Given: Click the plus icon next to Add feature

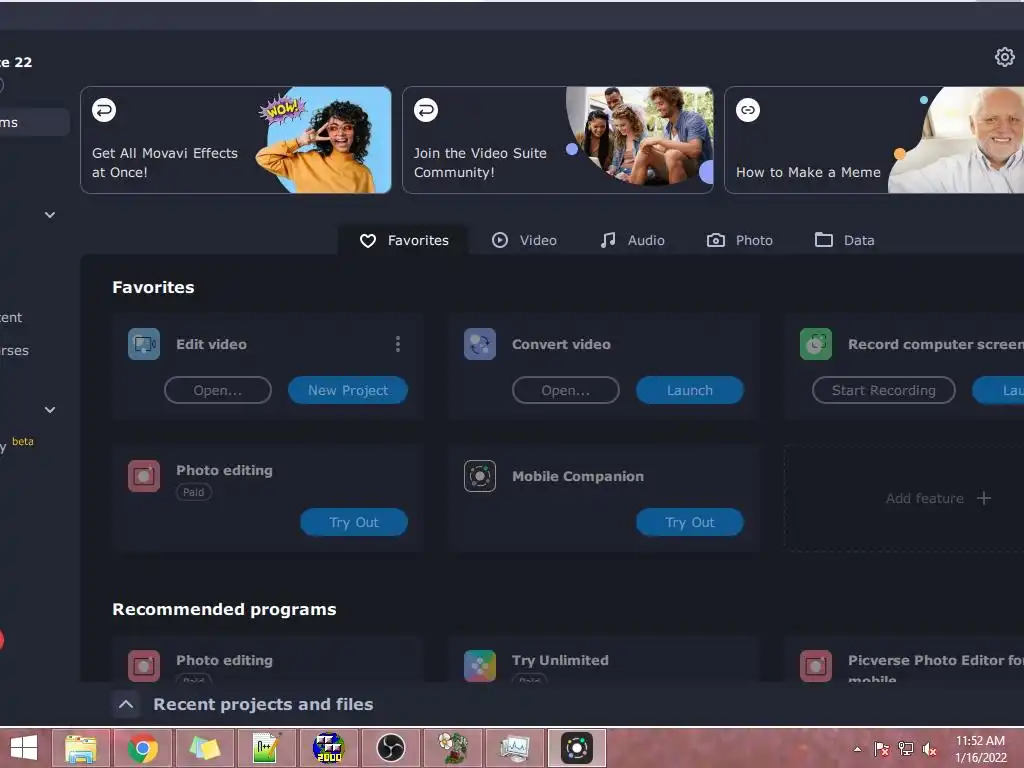Looking at the screenshot, I should click(x=984, y=498).
